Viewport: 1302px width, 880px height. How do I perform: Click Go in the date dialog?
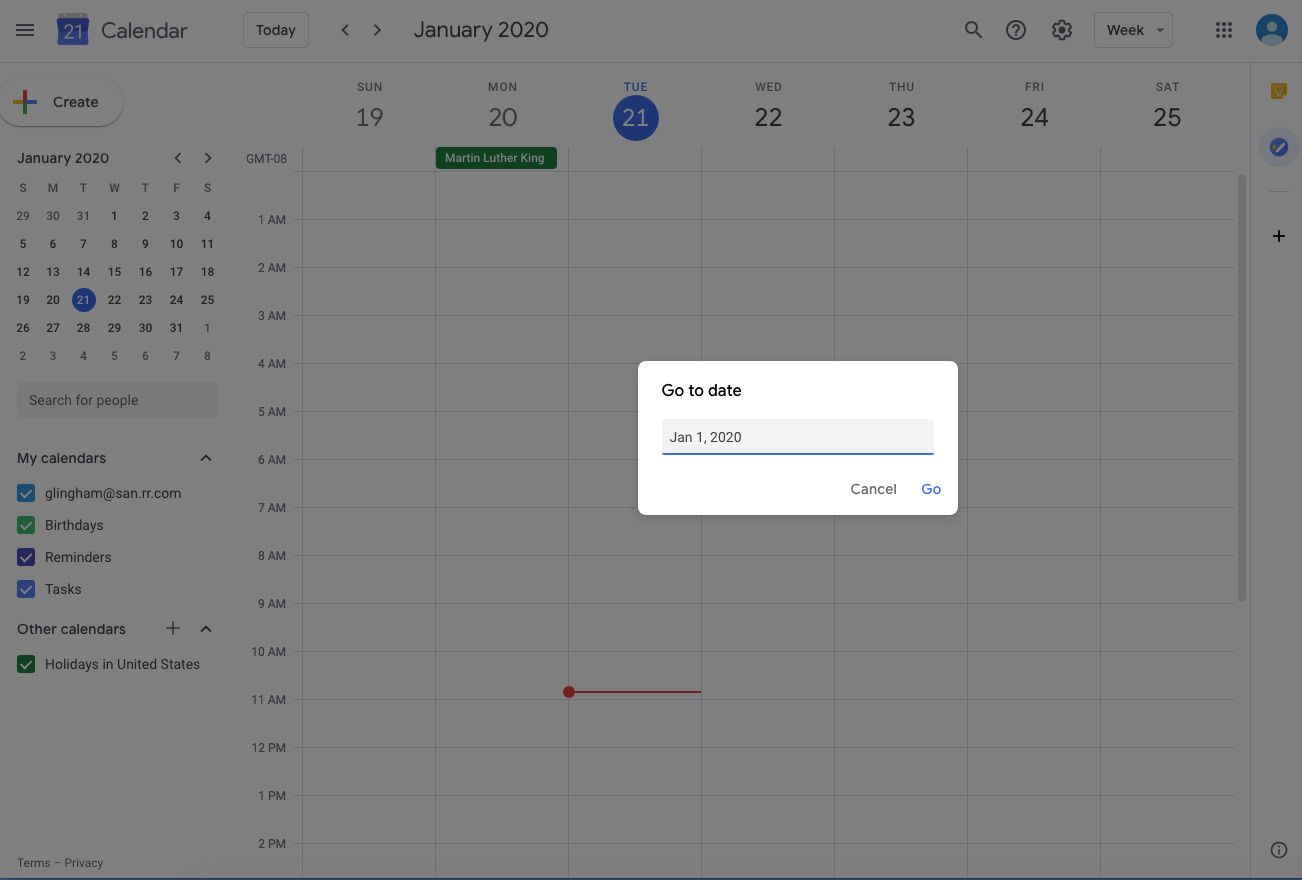pos(931,489)
